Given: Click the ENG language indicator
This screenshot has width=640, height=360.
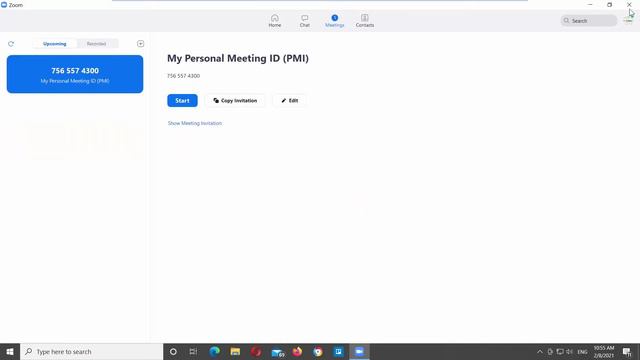Looking at the screenshot, I should (582, 352).
